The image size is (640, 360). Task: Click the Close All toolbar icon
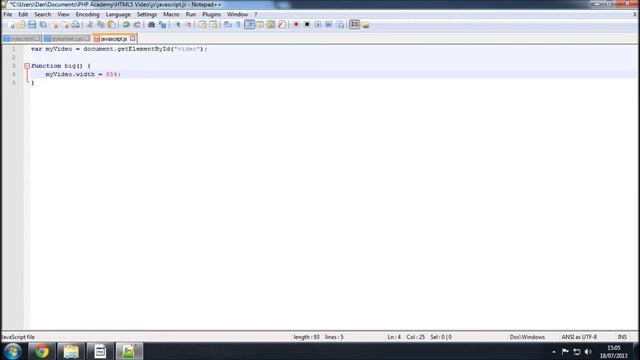pos(65,25)
